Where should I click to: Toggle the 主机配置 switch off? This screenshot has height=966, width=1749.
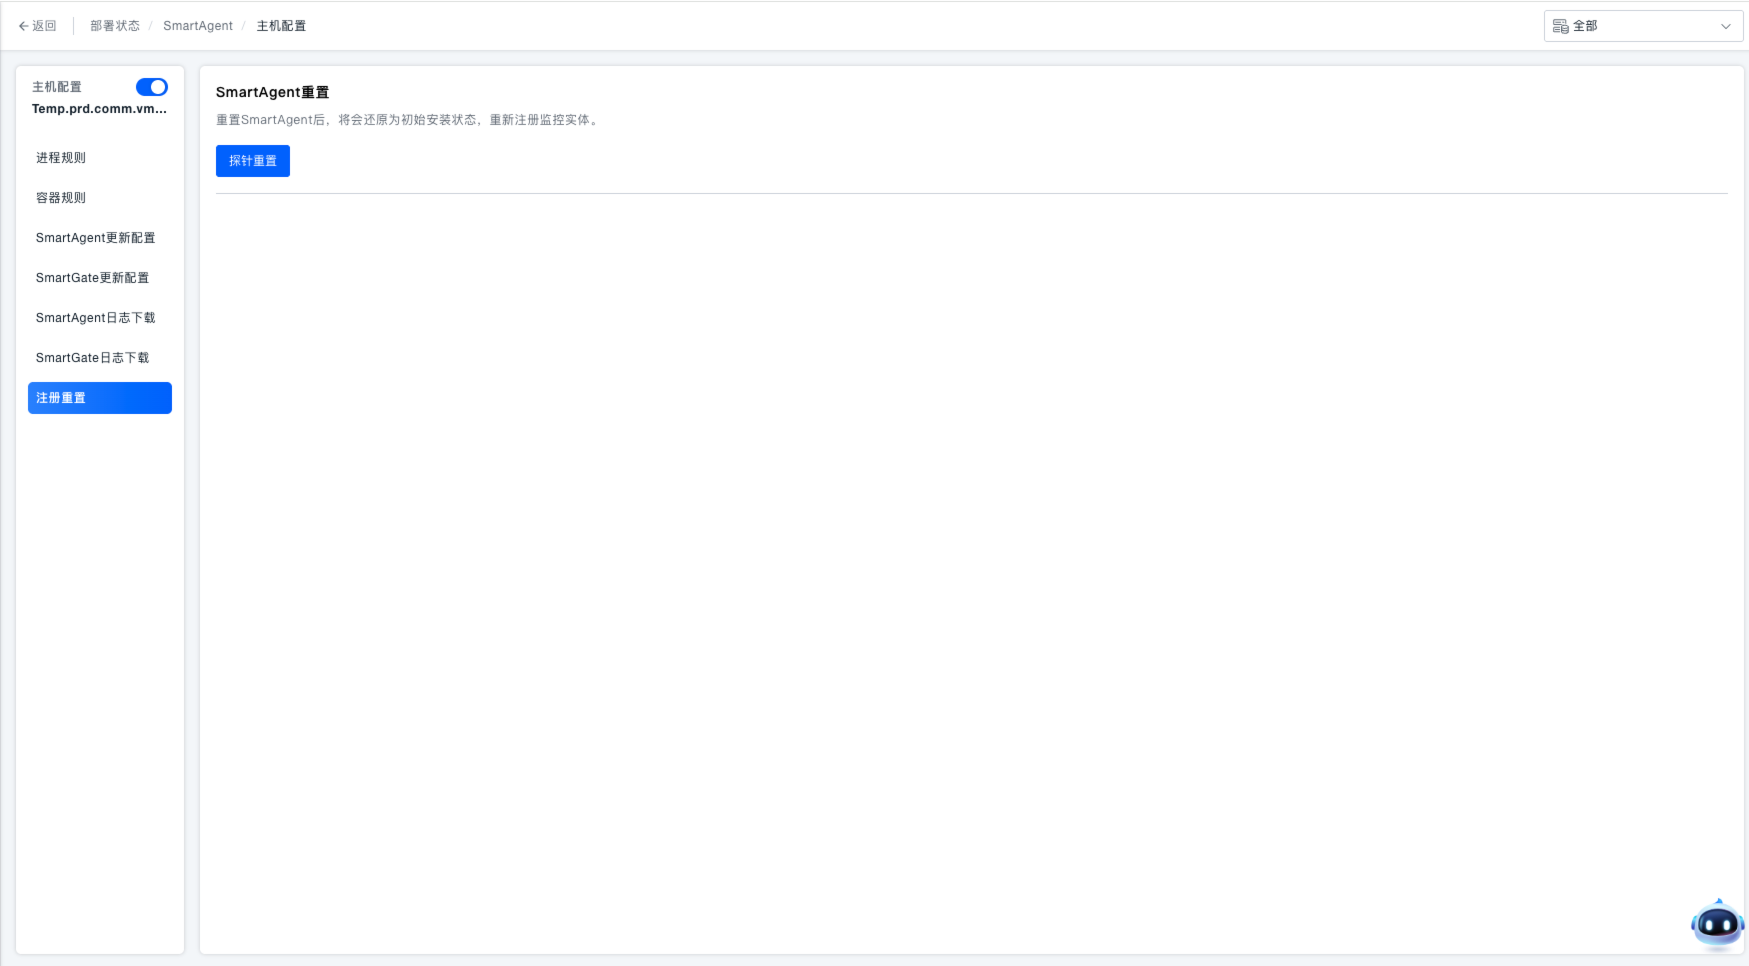pos(152,87)
